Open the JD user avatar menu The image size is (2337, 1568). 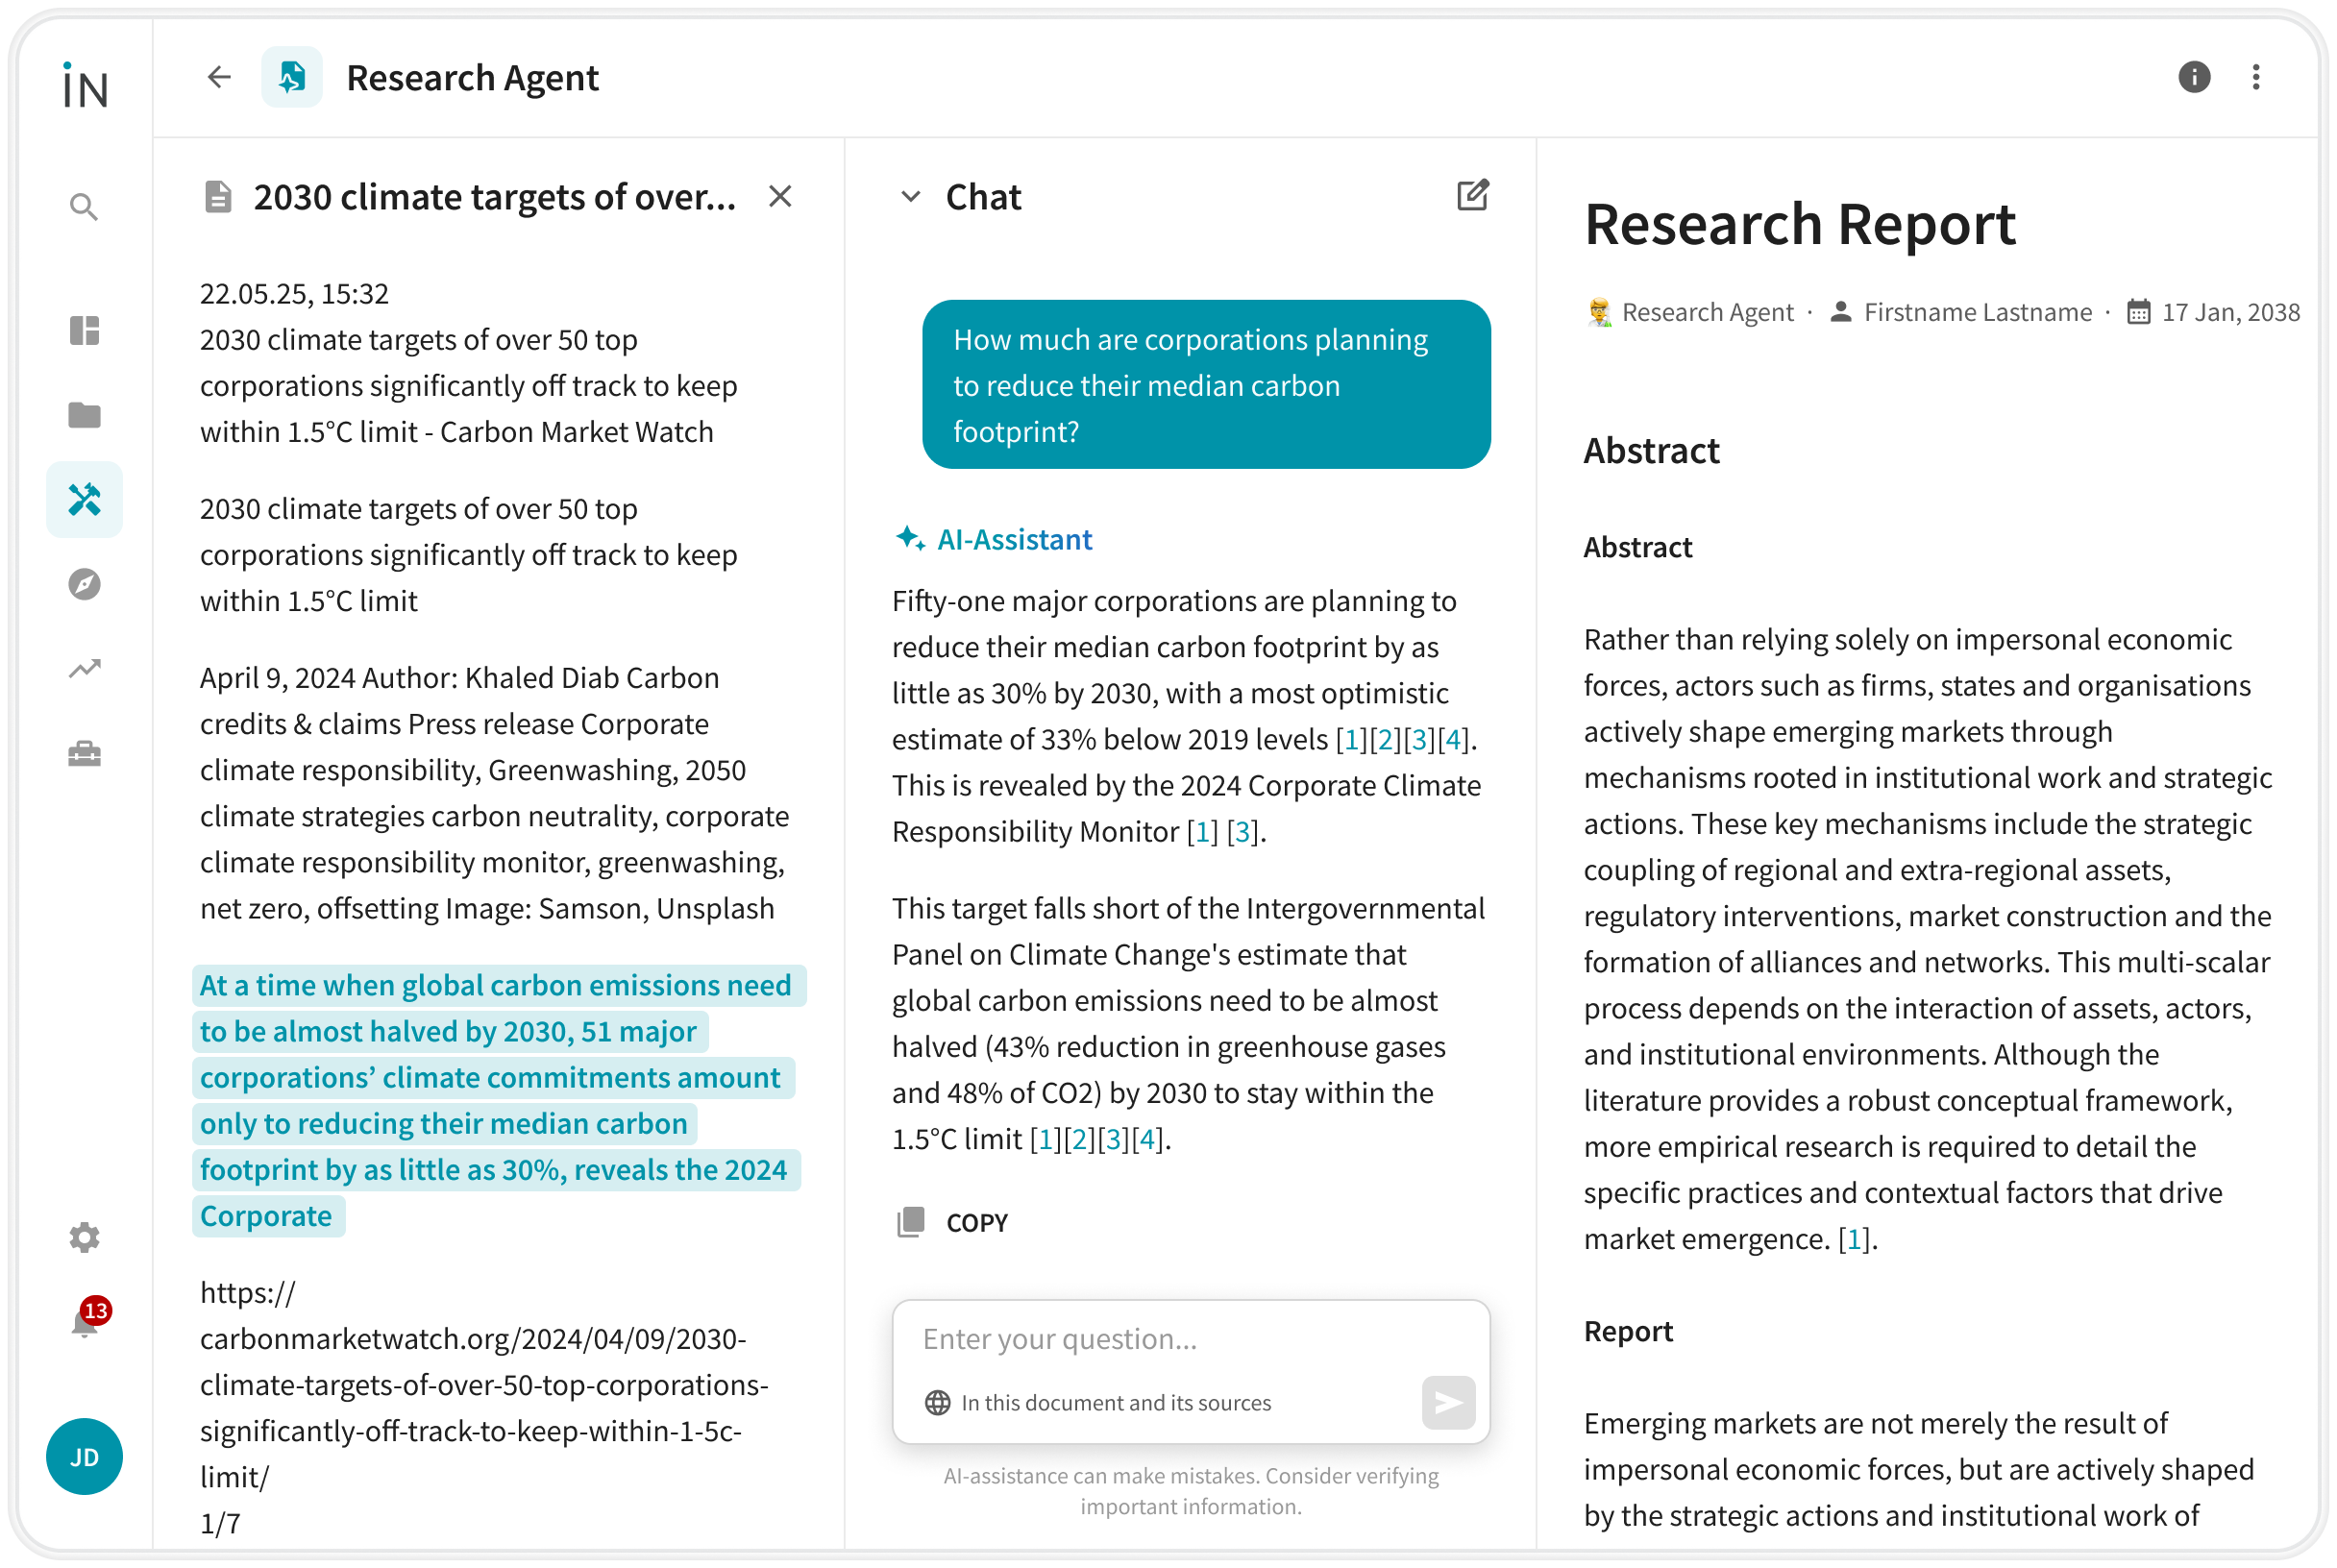click(84, 1457)
